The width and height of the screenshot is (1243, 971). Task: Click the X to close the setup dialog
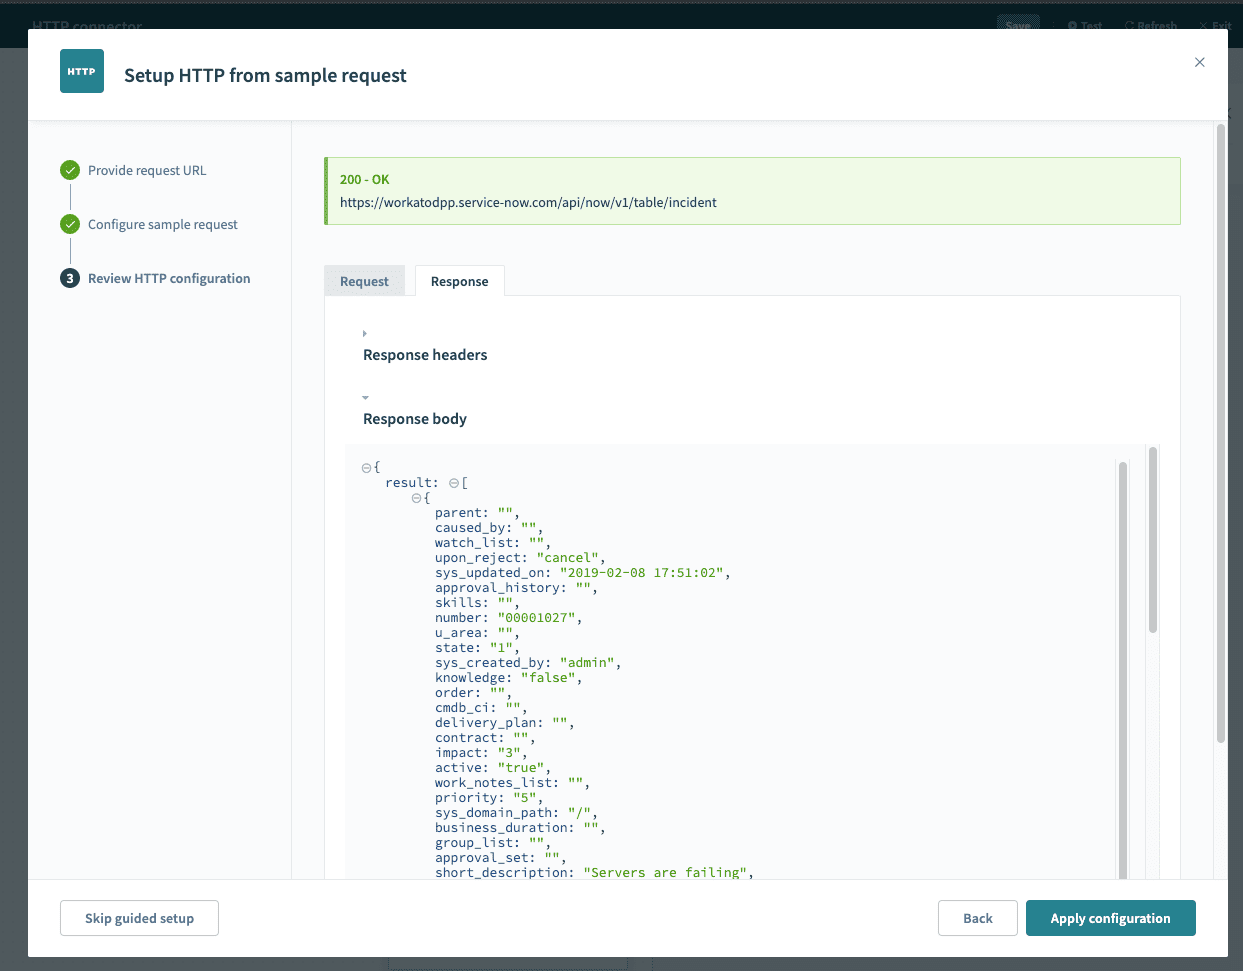pos(1199,62)
